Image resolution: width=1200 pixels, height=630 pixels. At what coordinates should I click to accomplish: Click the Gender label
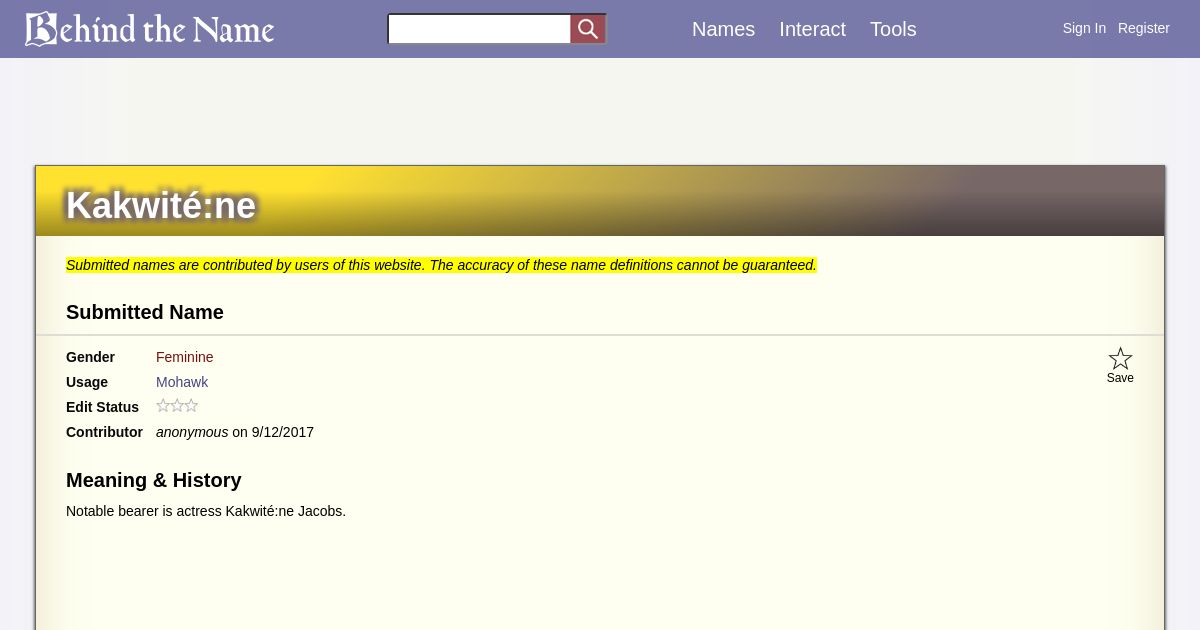[x=90, y=357]
